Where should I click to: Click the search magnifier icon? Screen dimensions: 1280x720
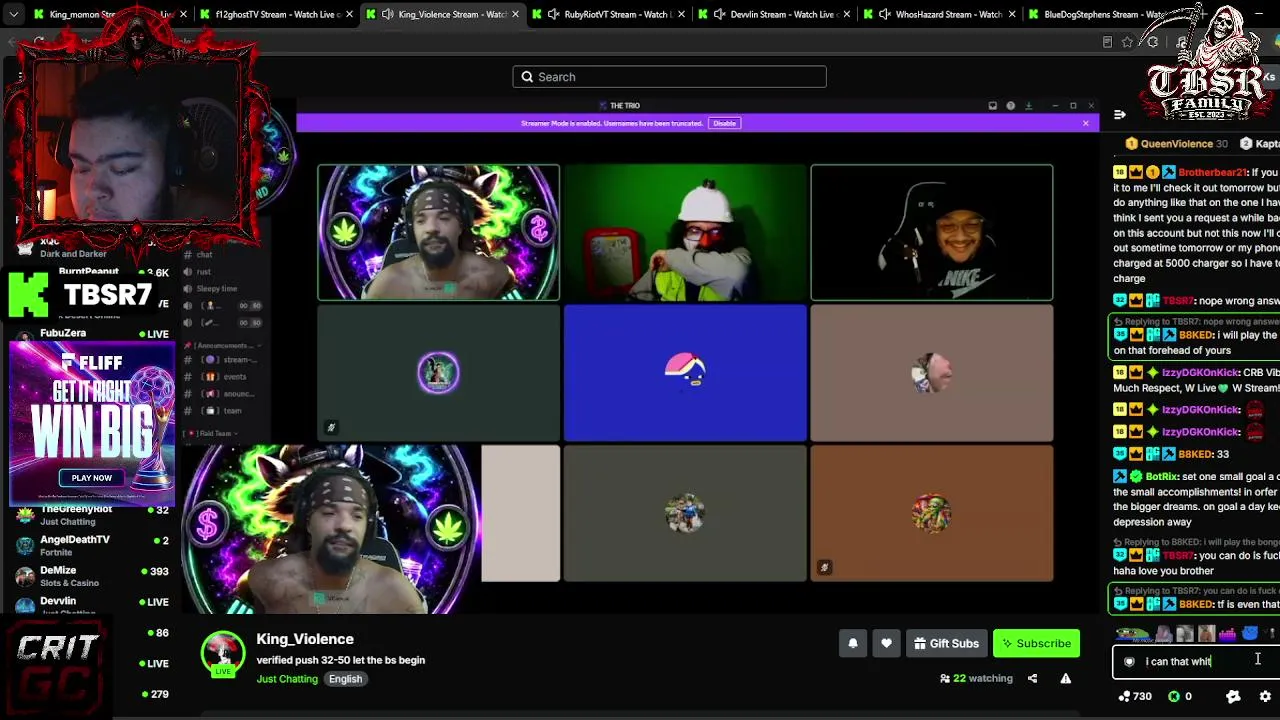point(526,77)
